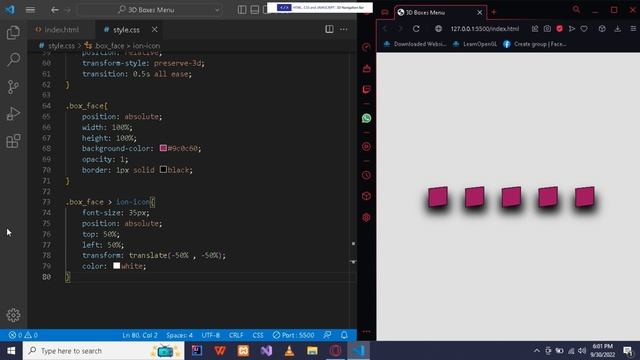Click the browser search tabs icon
This screenshot has width=640, height=360.
tap(576, 9)
